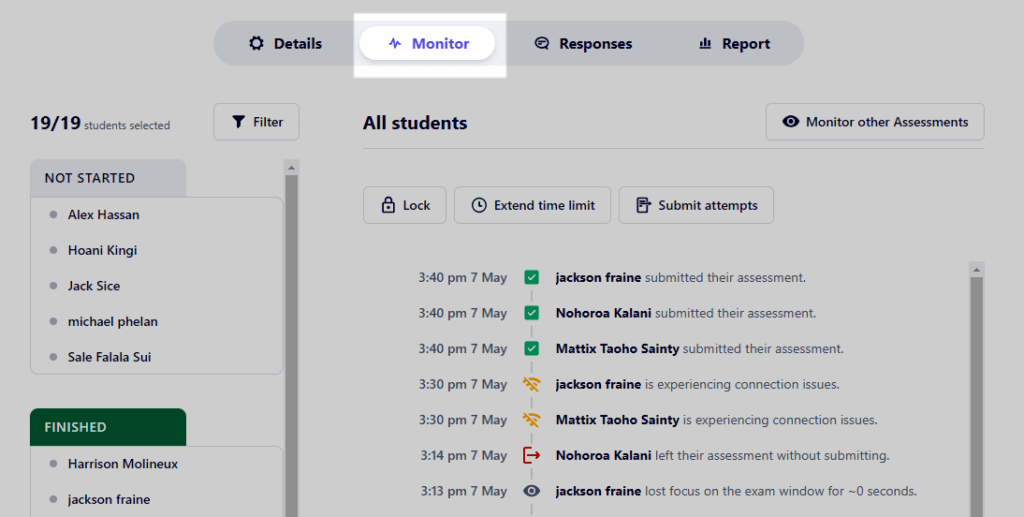
Task: Click Nohoroa Kalani left without submitting entry
Action: pyautogui.click(x=722, y=456)
